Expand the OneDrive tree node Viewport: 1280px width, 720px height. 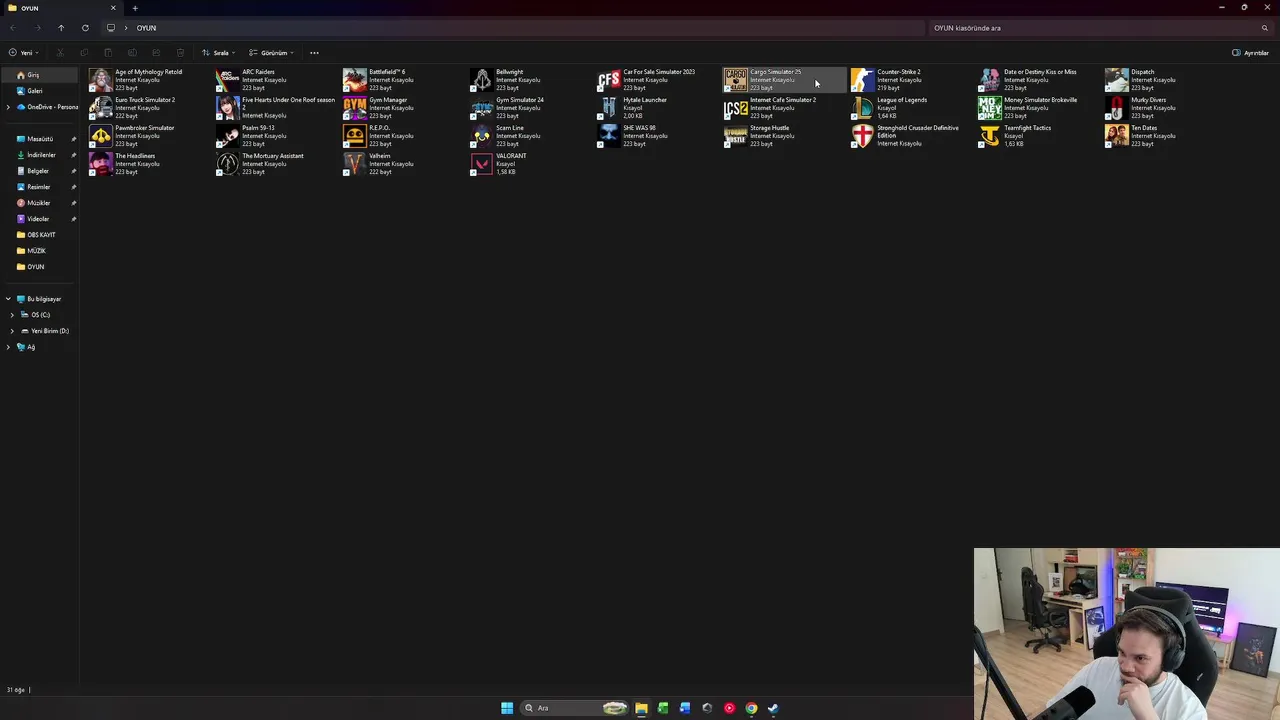[x=8, y=107]
